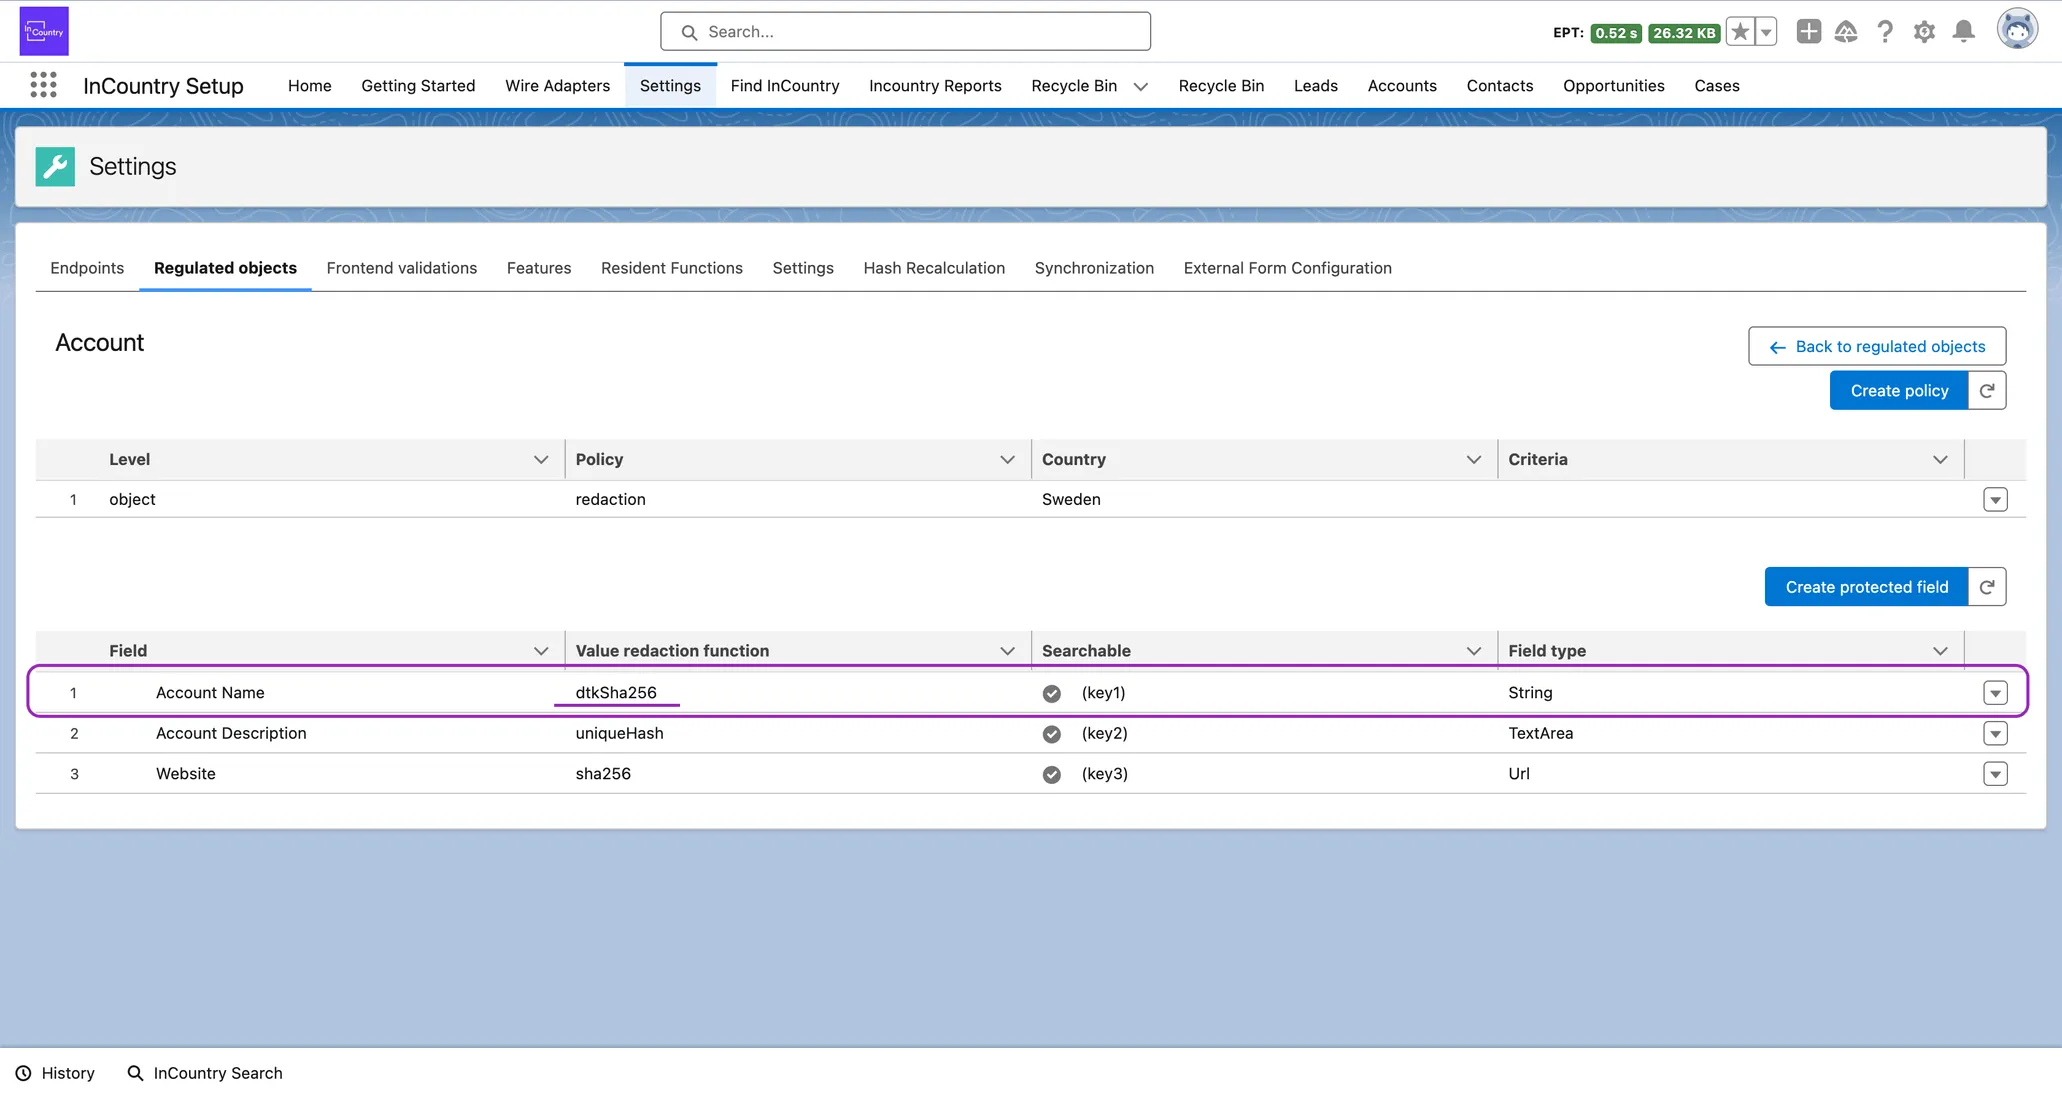Open the Setup gear icon
The height and width of the screenshot is (1097, 2062).
click(x=1924, y=32)
